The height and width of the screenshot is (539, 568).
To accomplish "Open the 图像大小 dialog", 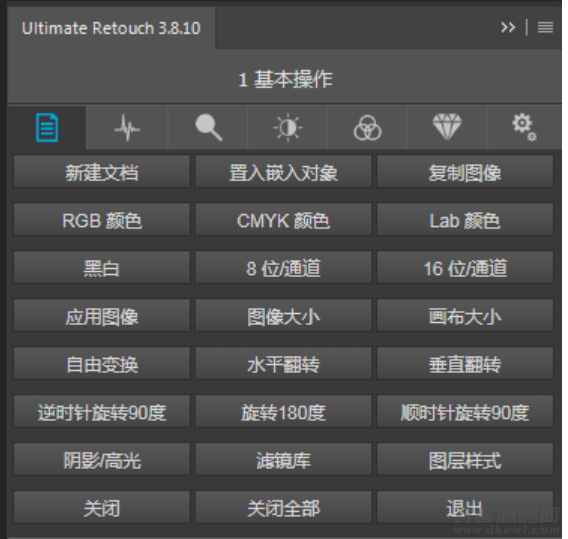I will pos(283,316).
